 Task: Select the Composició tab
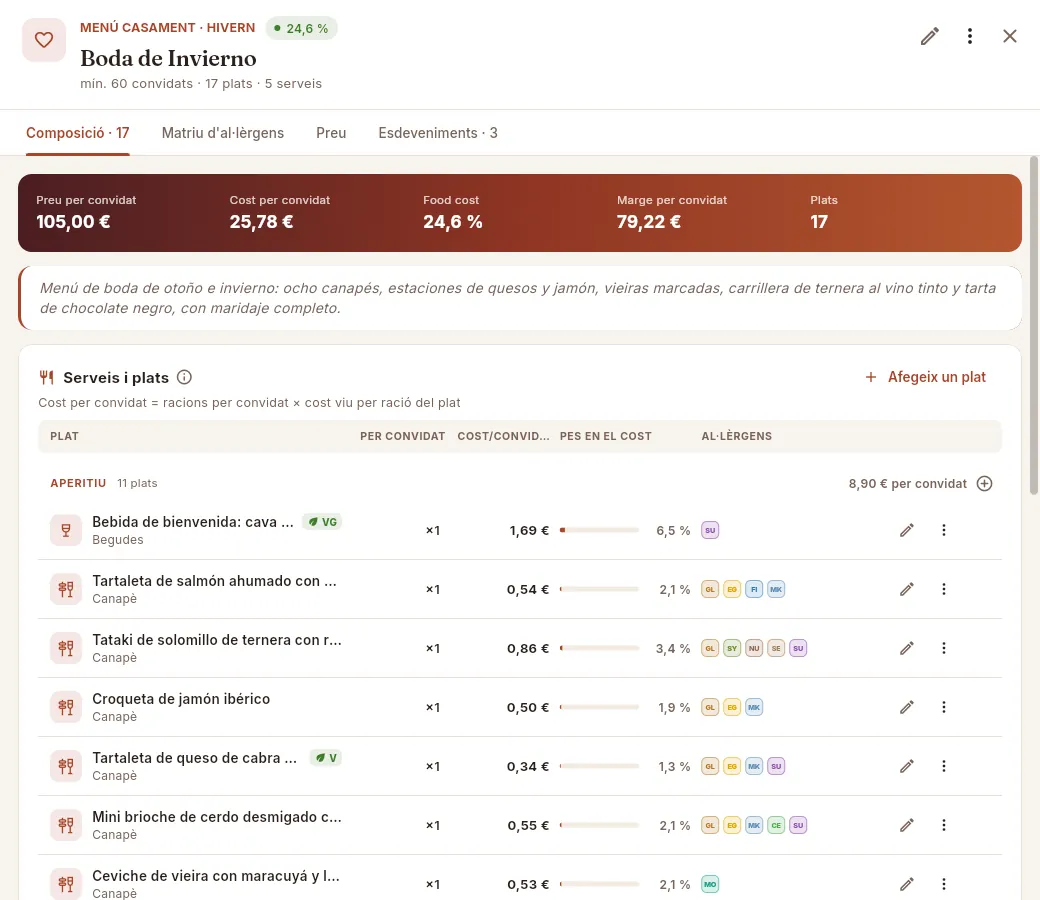78,133
